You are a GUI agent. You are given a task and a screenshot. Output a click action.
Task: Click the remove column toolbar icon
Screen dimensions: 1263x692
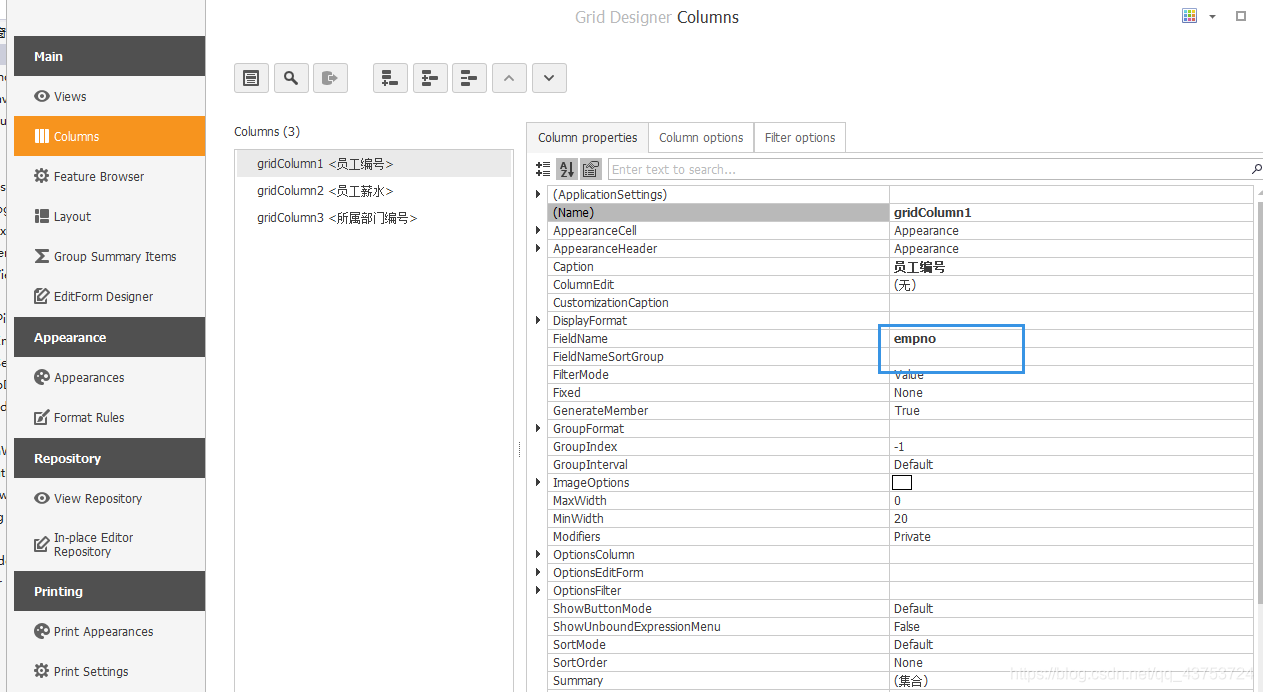pyautogui.click(x=470, y=78)
